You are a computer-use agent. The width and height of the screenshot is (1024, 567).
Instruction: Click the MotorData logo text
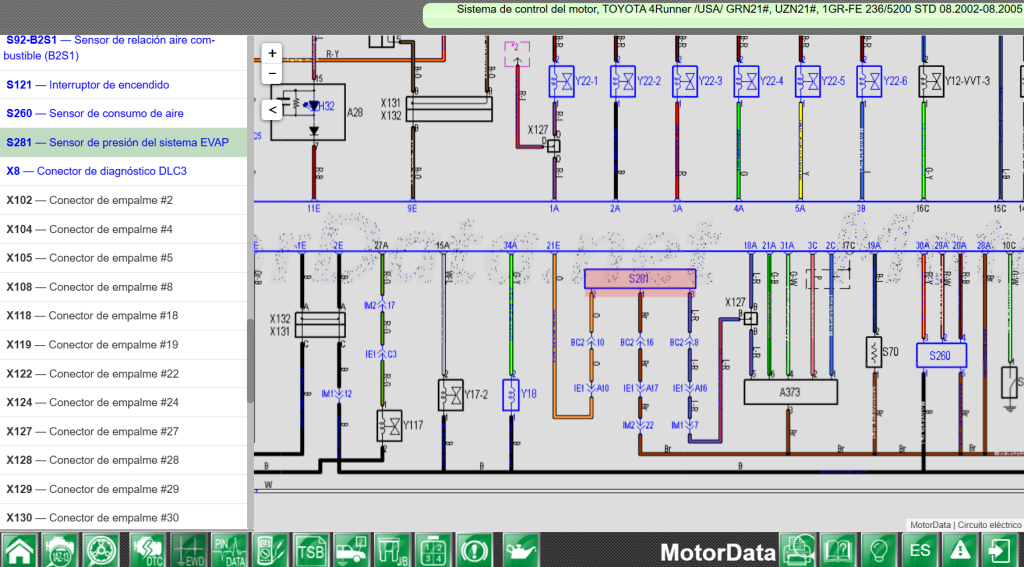tap(718, 552)
